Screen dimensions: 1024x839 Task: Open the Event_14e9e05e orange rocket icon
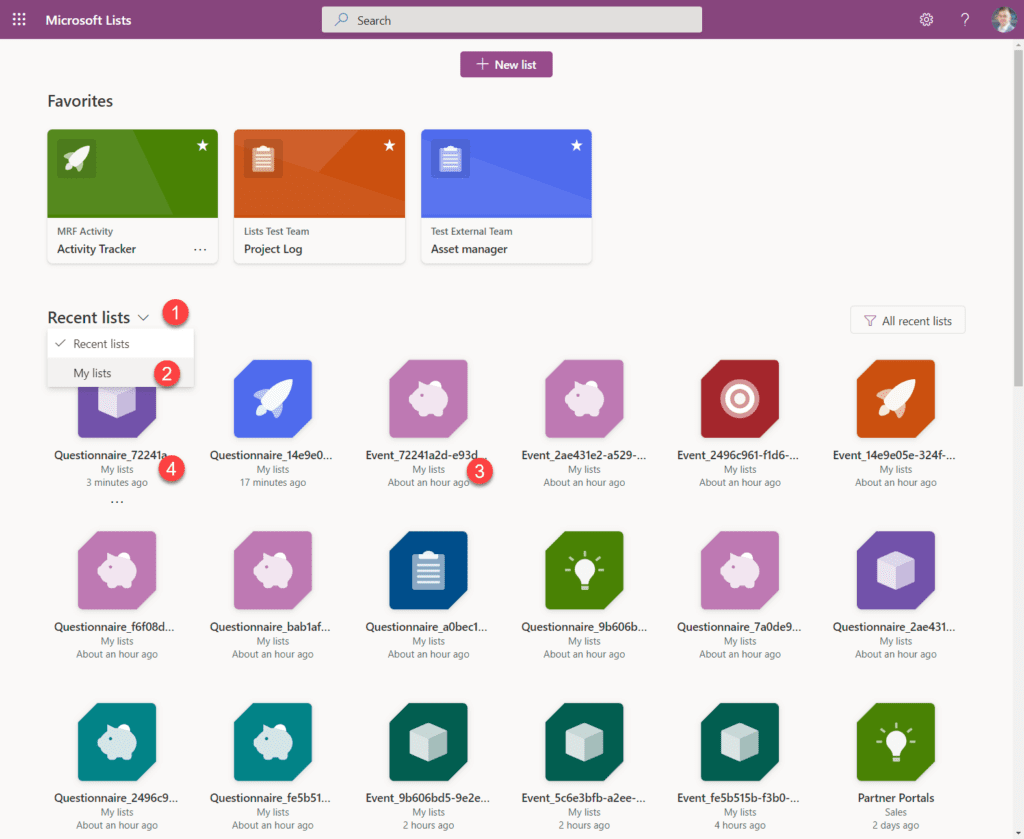tap(896, 398)
